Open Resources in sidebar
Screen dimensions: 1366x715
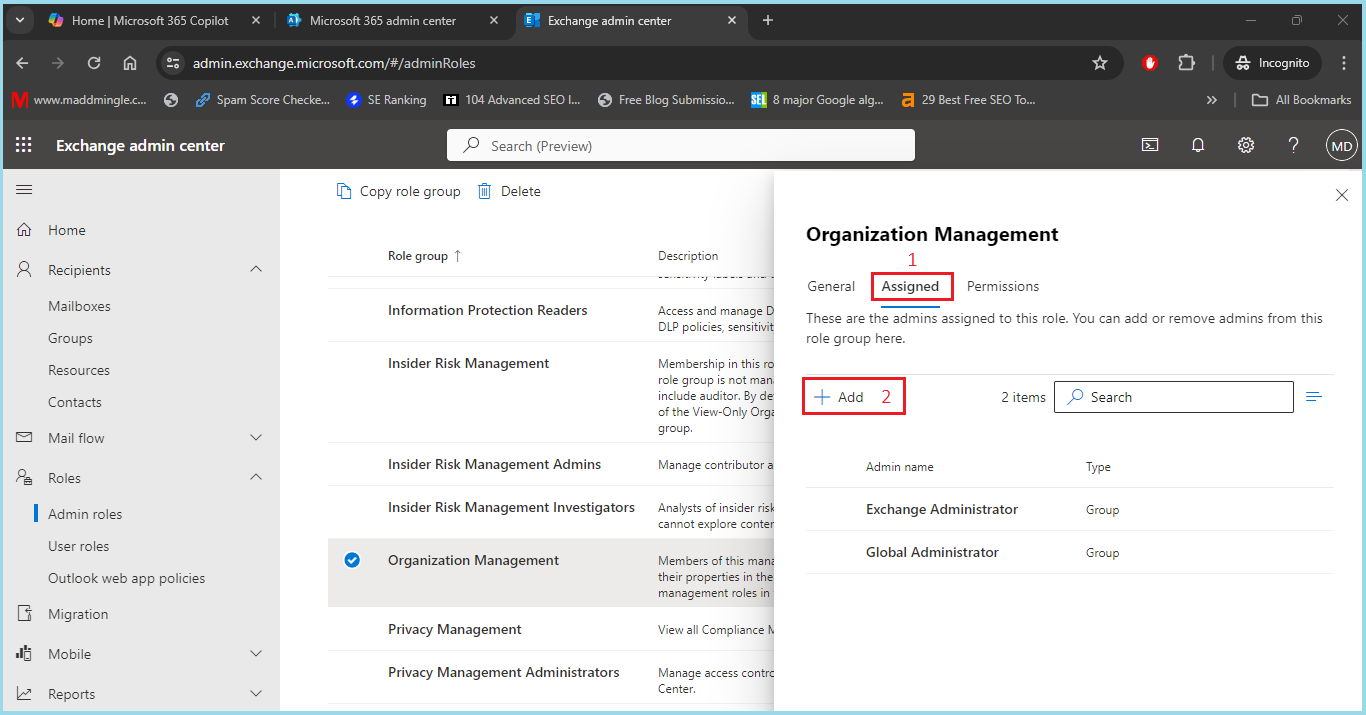79,370
